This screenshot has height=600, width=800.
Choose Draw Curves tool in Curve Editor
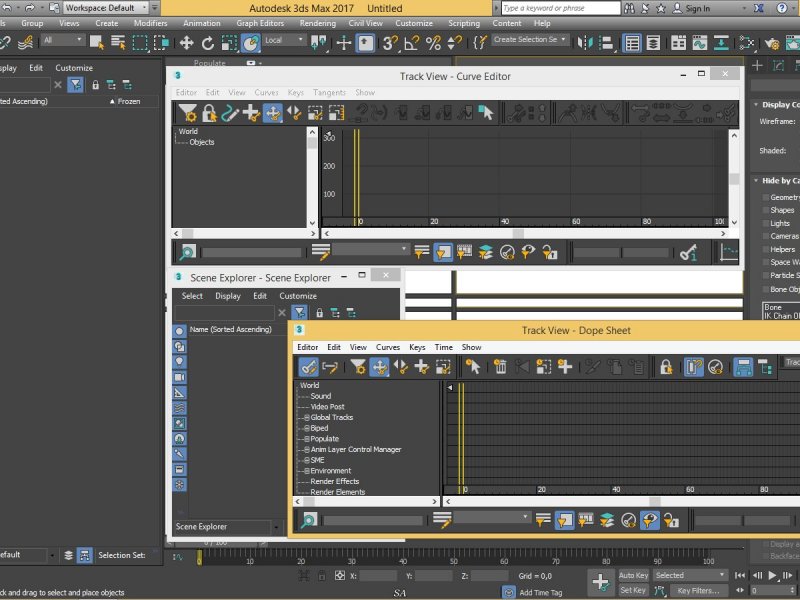(230, 113)
